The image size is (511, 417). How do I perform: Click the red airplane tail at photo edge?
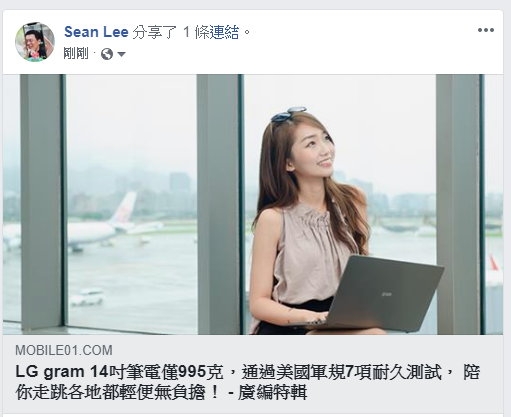click(x=493, y=262)
